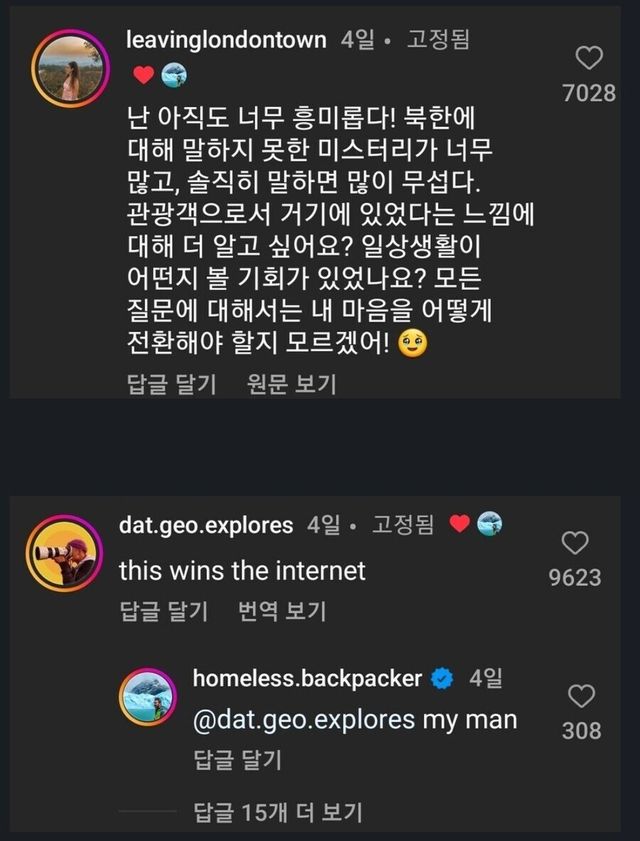This screenshot has height=841, width=640.
Task: Tap 답글 달기 under 'this wins the internet'
Action: coord(163,611)
